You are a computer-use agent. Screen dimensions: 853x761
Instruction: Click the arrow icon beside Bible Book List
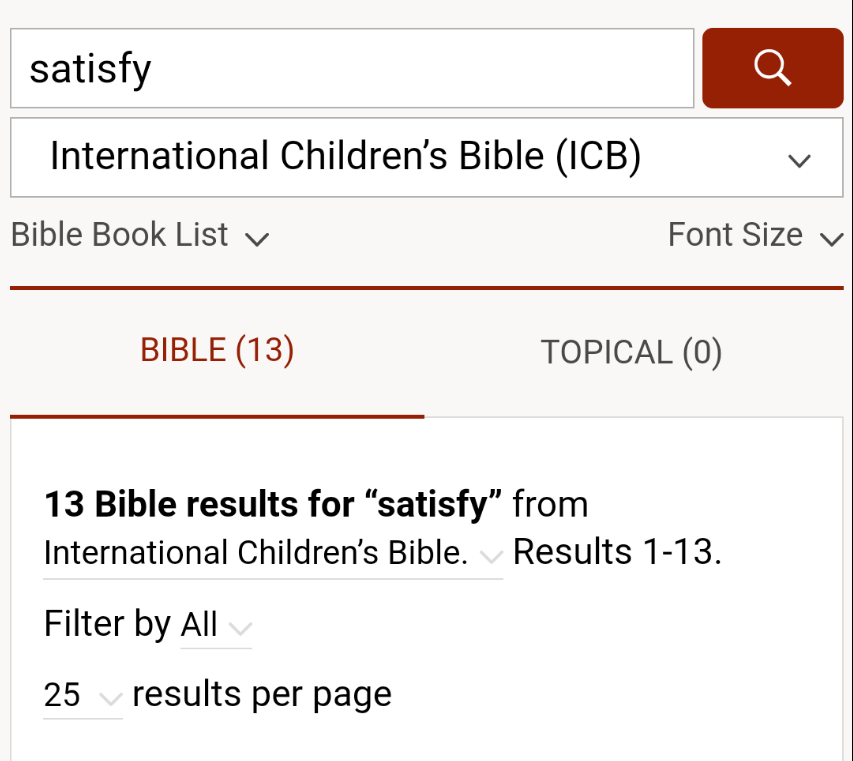pos(257,239)
